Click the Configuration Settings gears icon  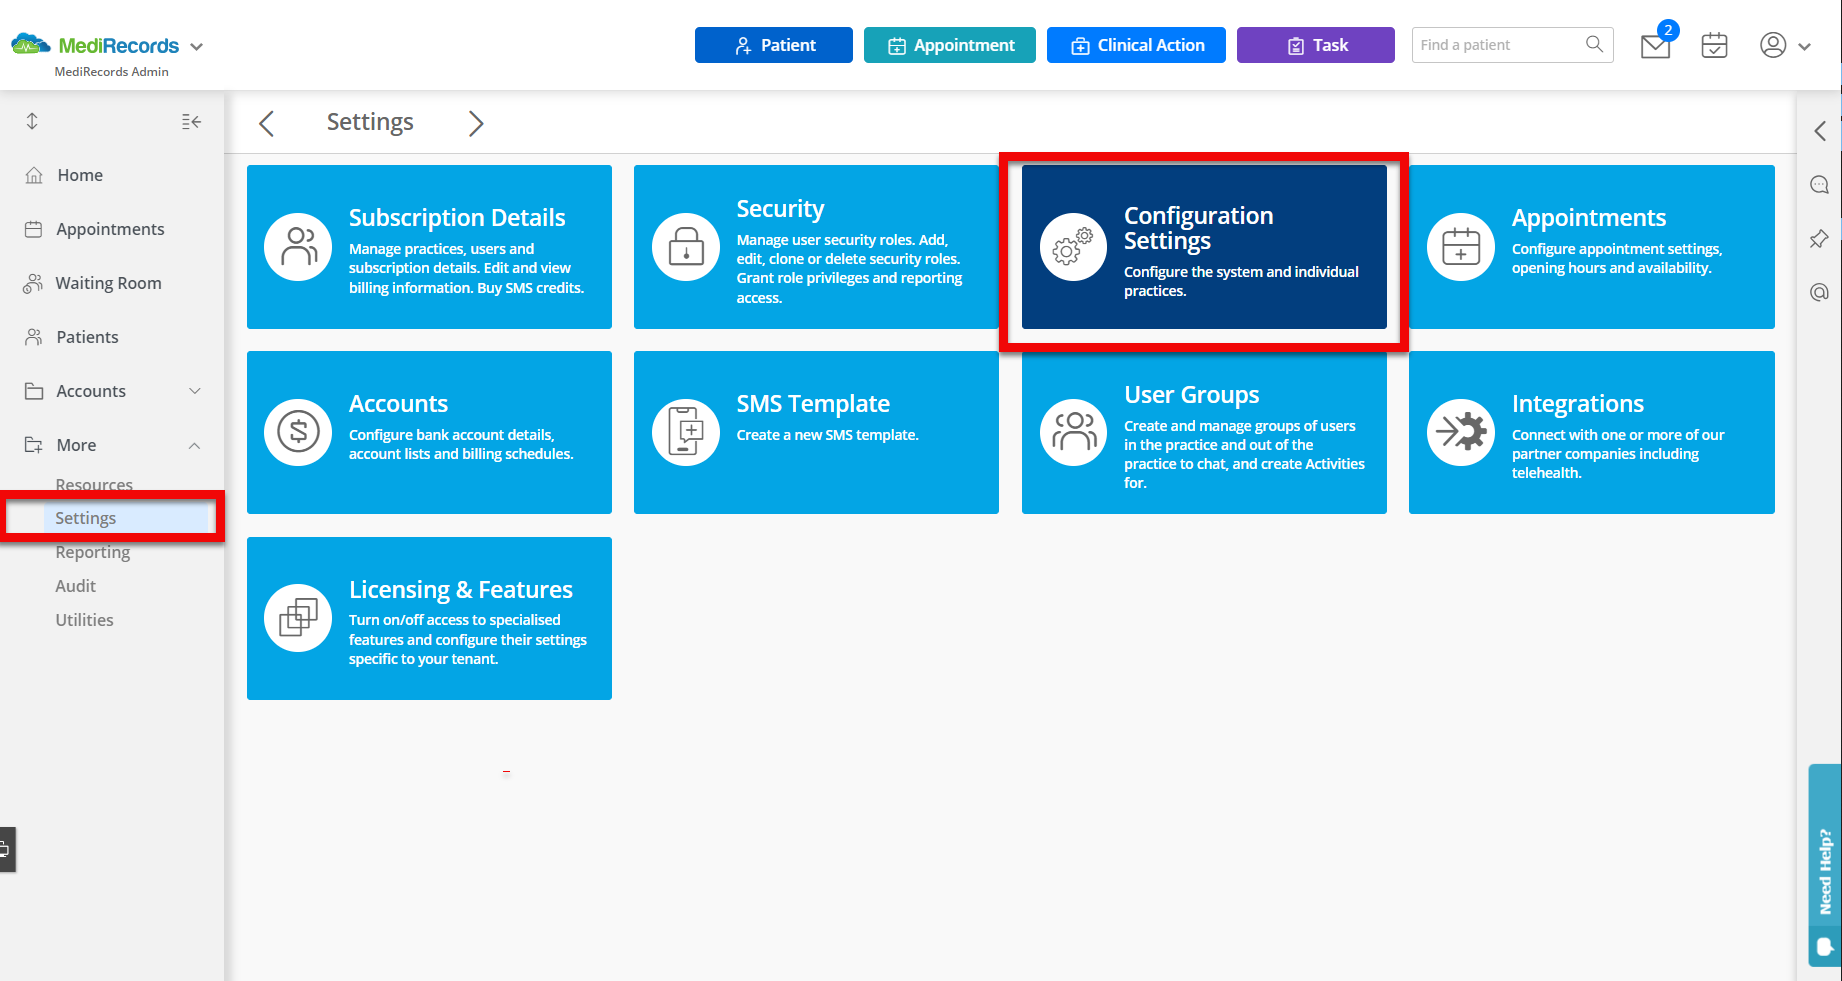(x=1074, y=247)
